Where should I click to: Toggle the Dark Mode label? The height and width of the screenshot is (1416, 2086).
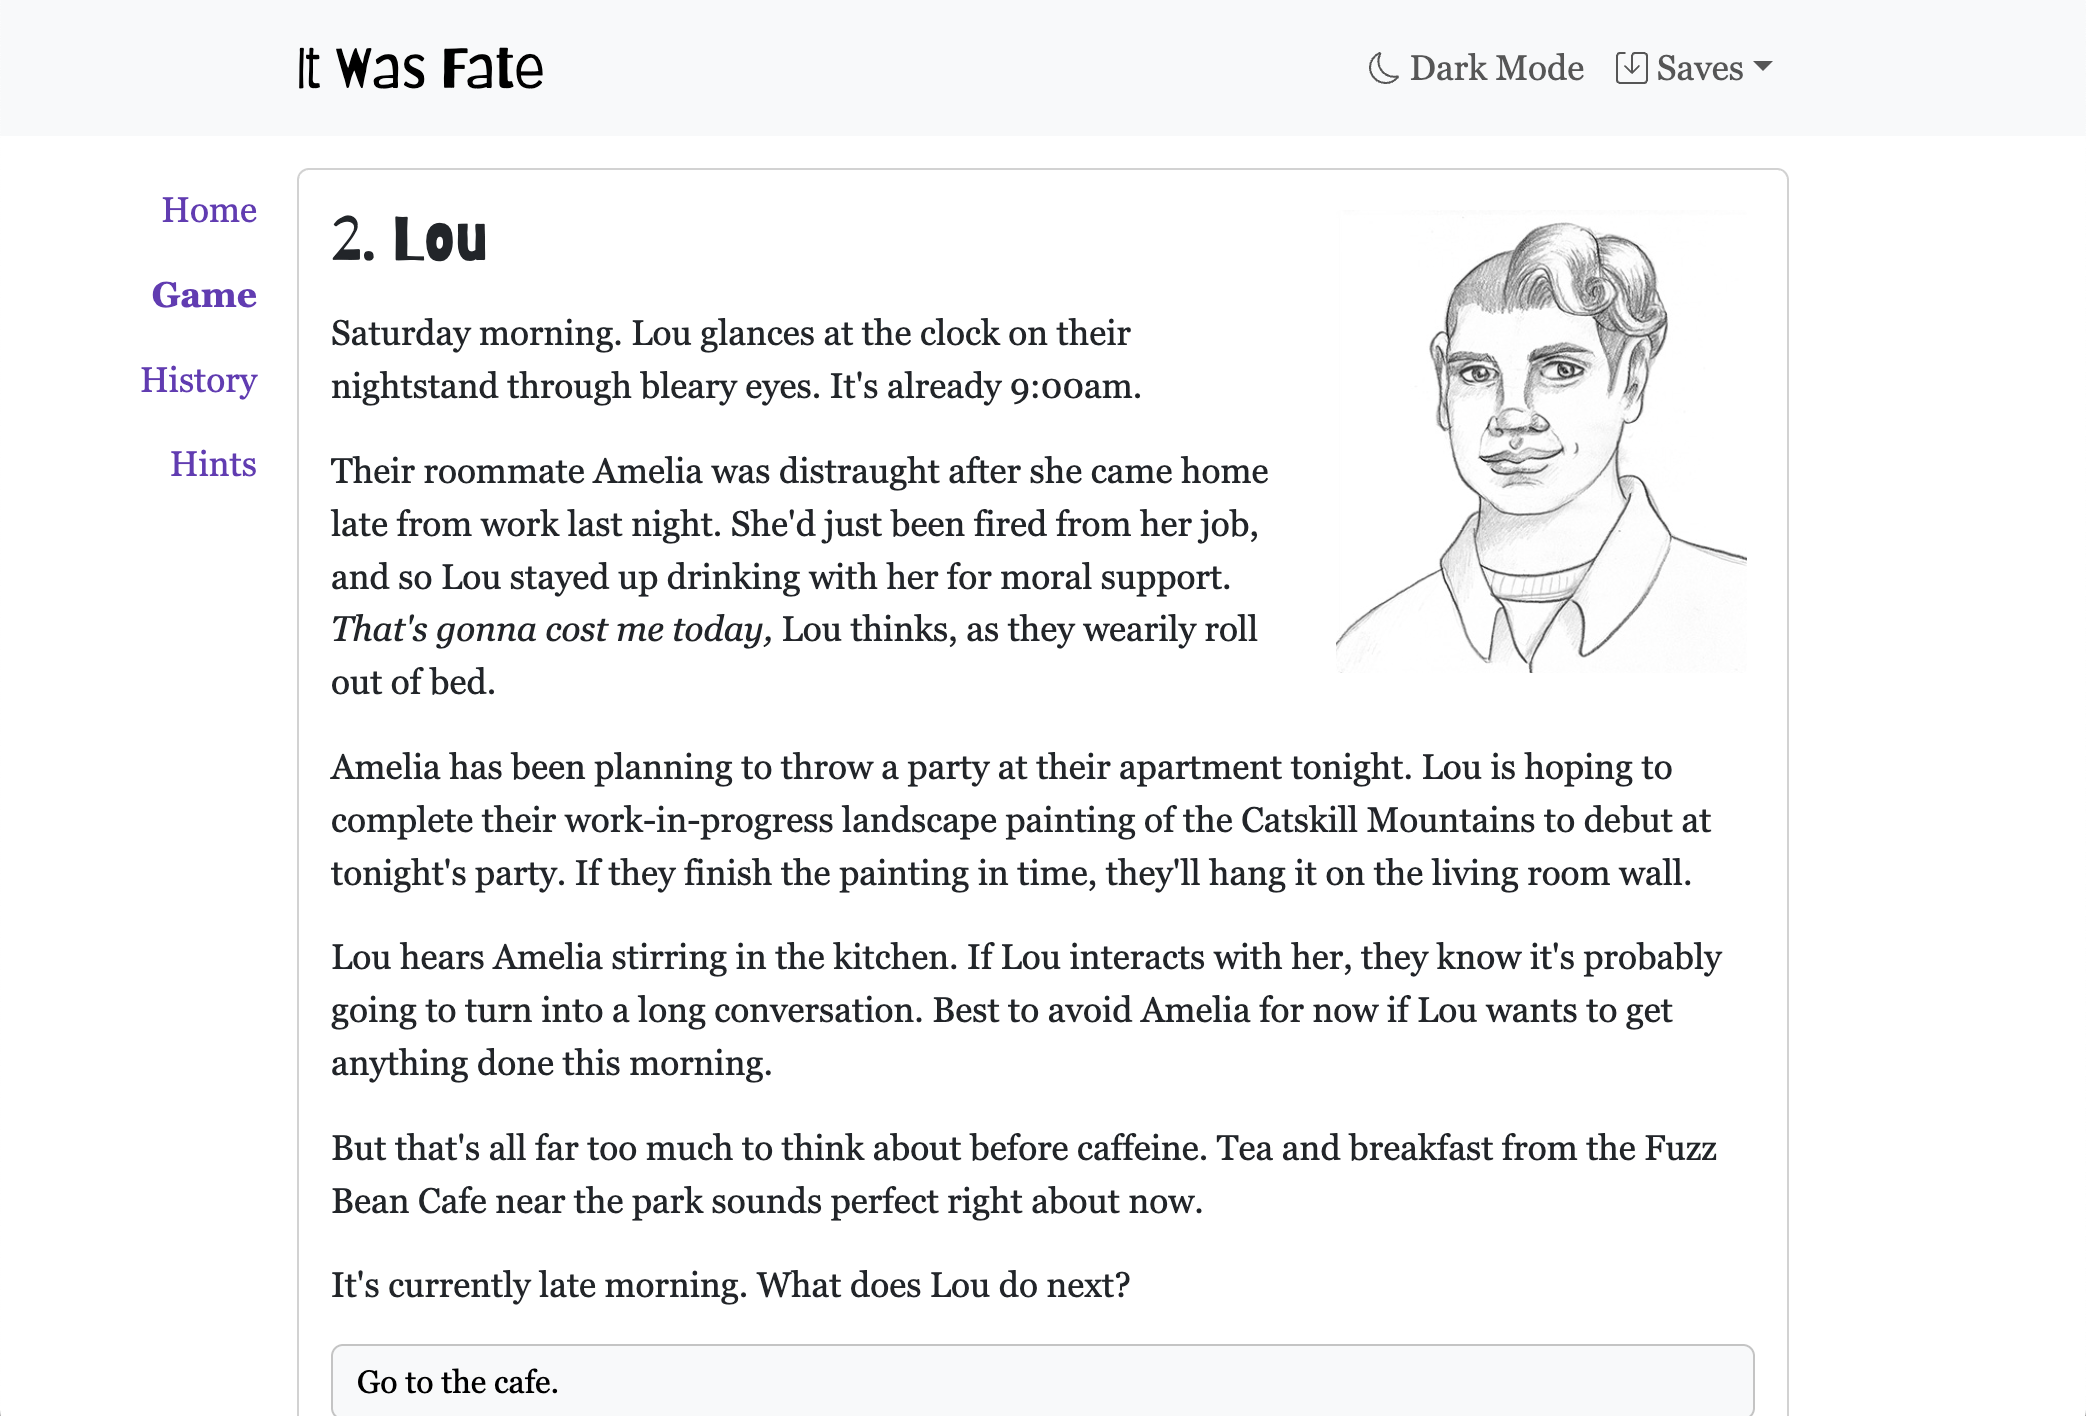coord(1496,68)
